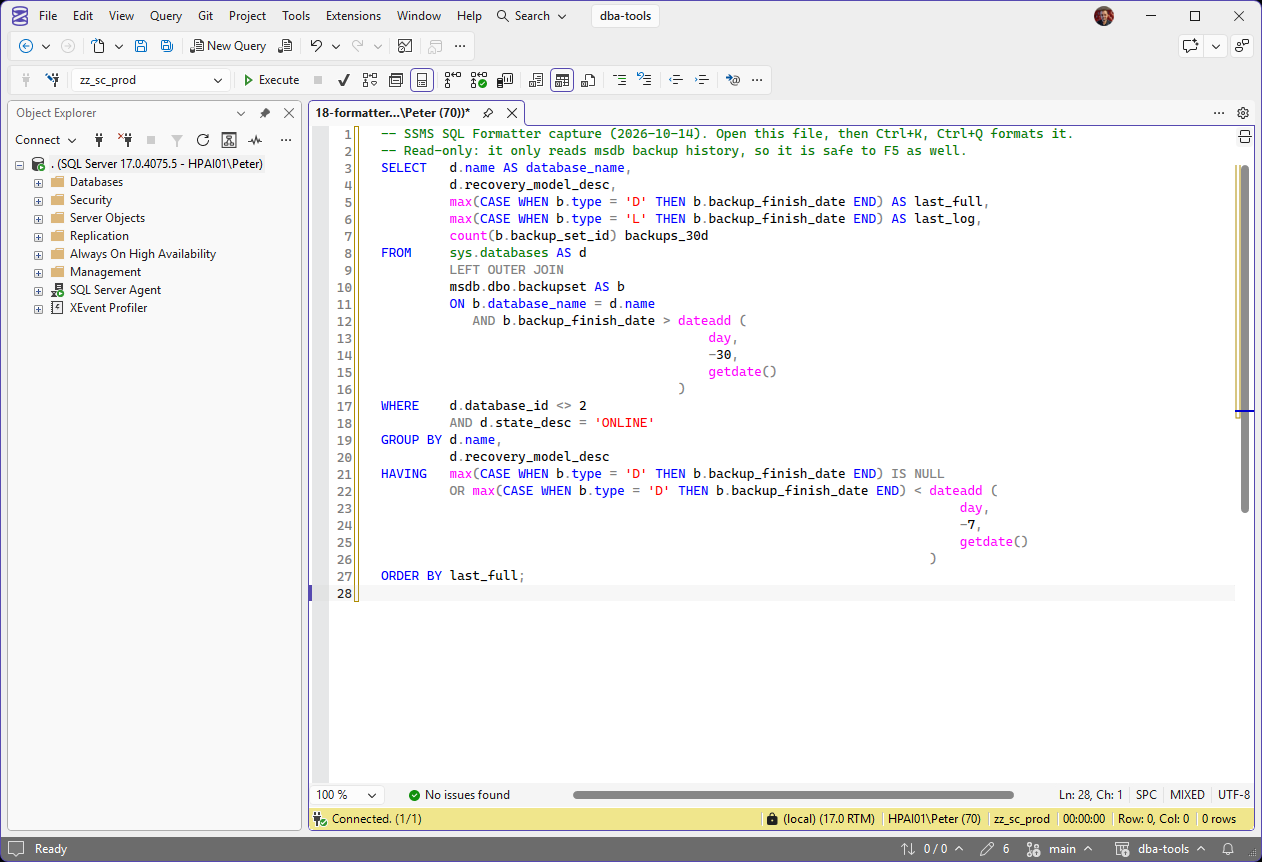1262x862 pixels.
Task: Open the zz_sc_prod database dropdown
Action: click(x=218, y=80)
